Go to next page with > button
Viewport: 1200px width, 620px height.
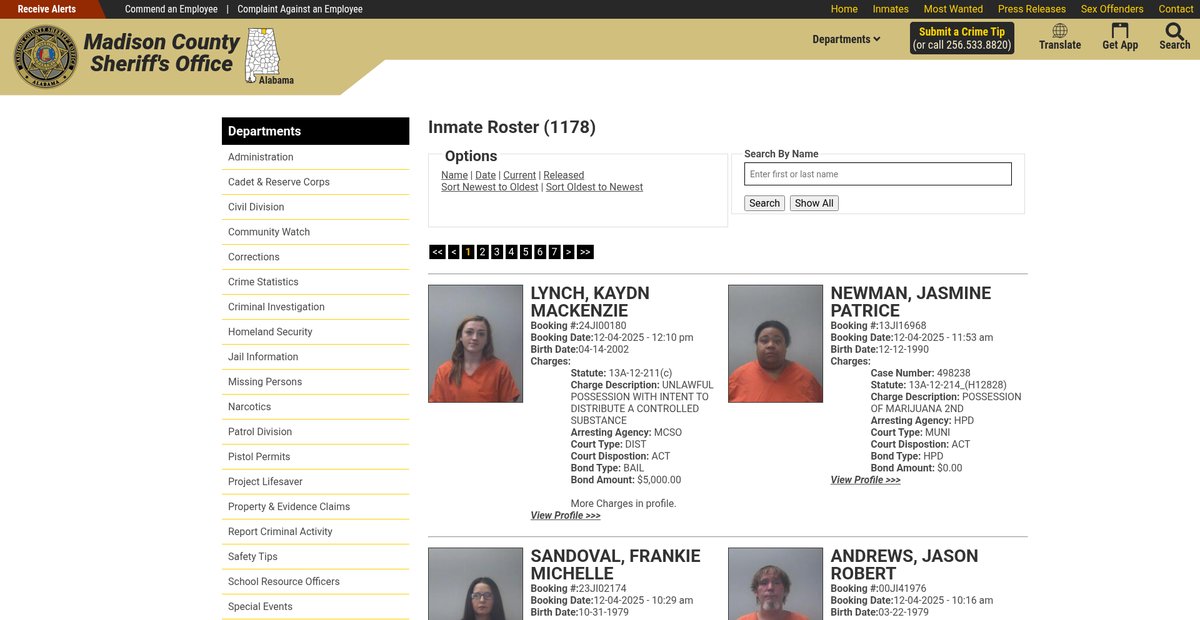568,252
